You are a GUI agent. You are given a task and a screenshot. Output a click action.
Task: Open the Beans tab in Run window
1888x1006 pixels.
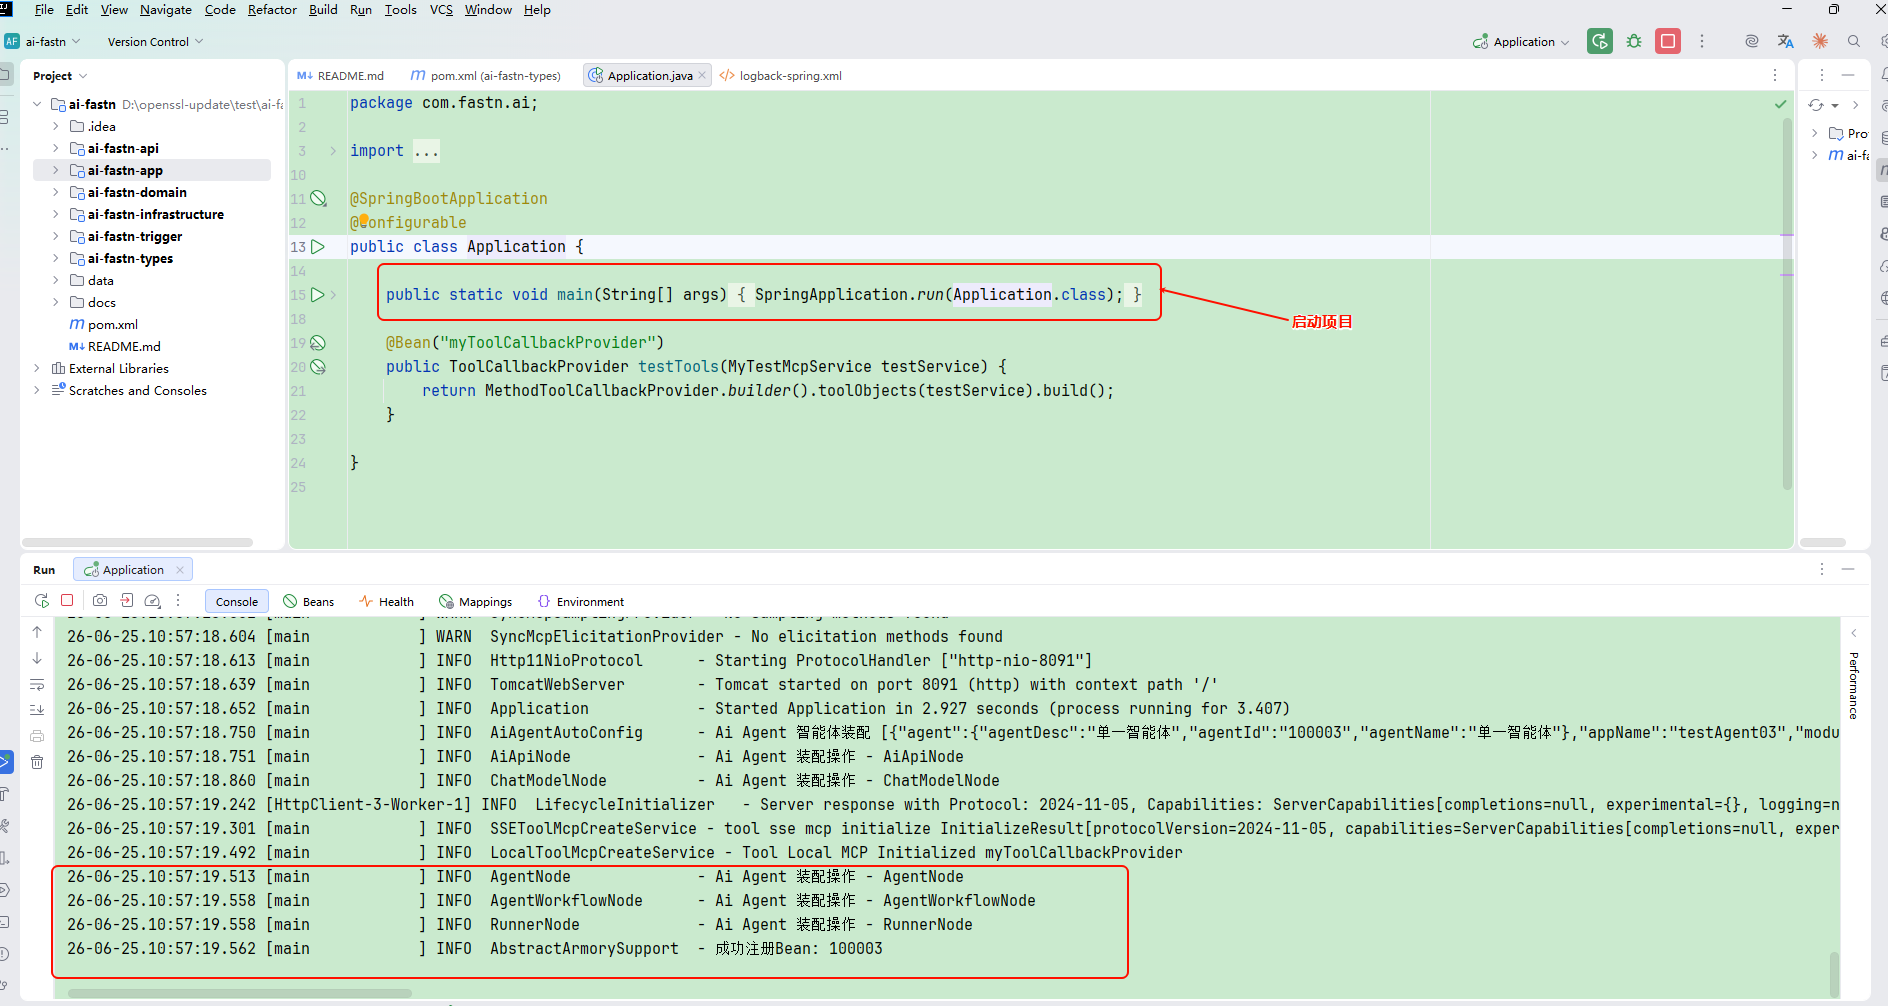point(309,601)
